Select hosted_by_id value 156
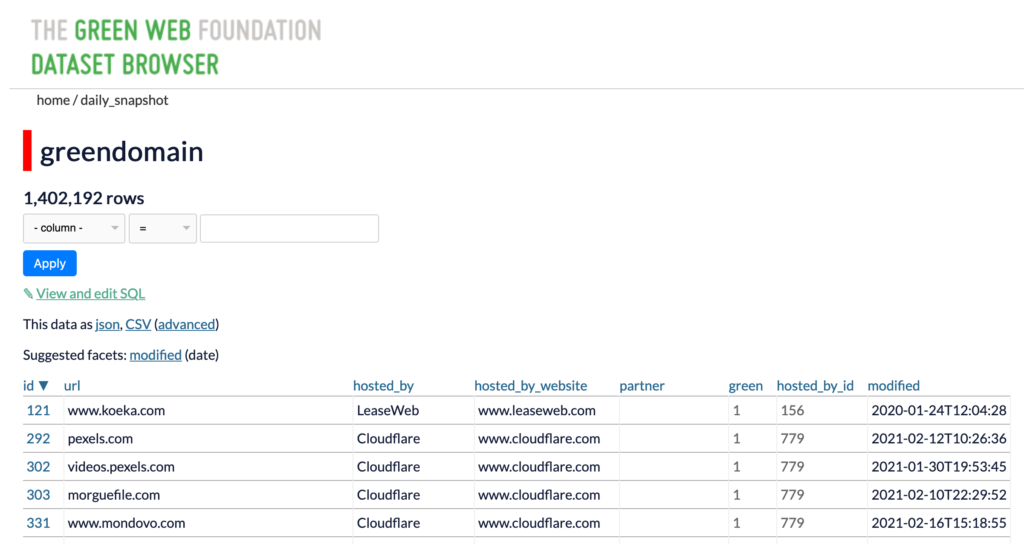 pos(792,410)
